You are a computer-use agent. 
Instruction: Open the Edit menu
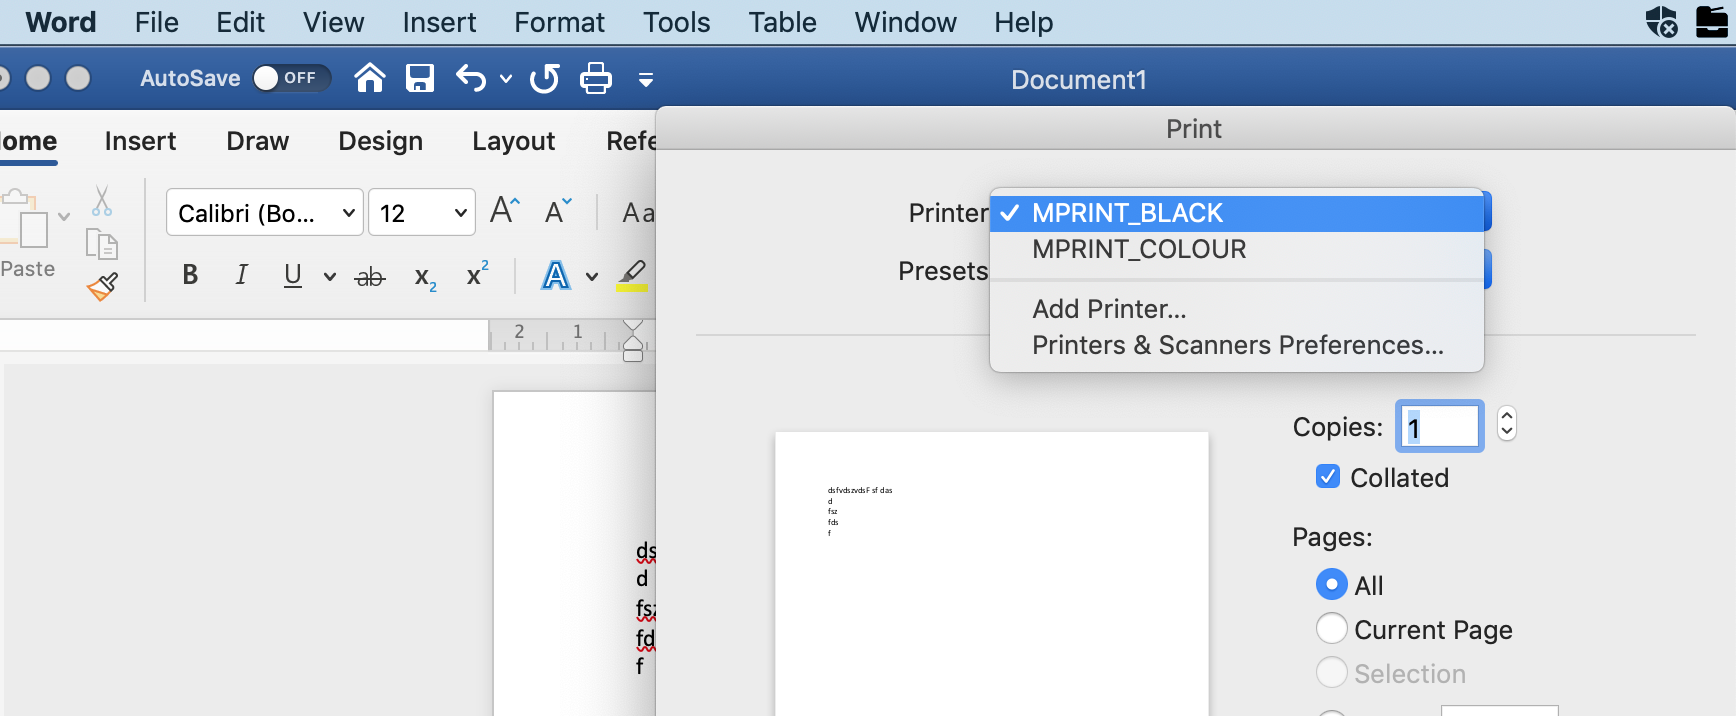click(x=241, y=22)
